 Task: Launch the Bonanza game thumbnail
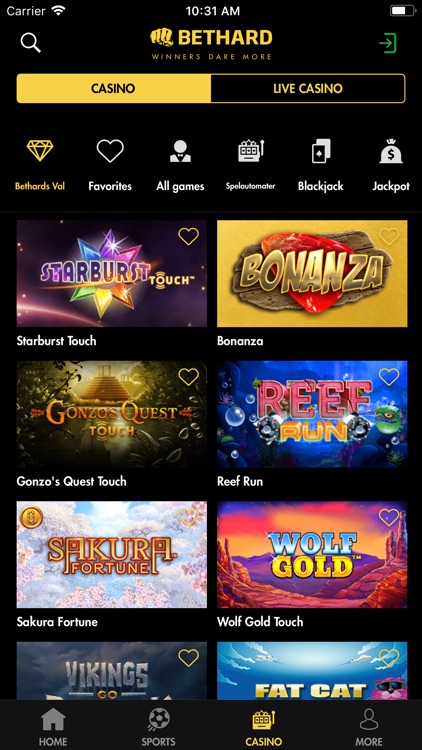click(312, 274)
